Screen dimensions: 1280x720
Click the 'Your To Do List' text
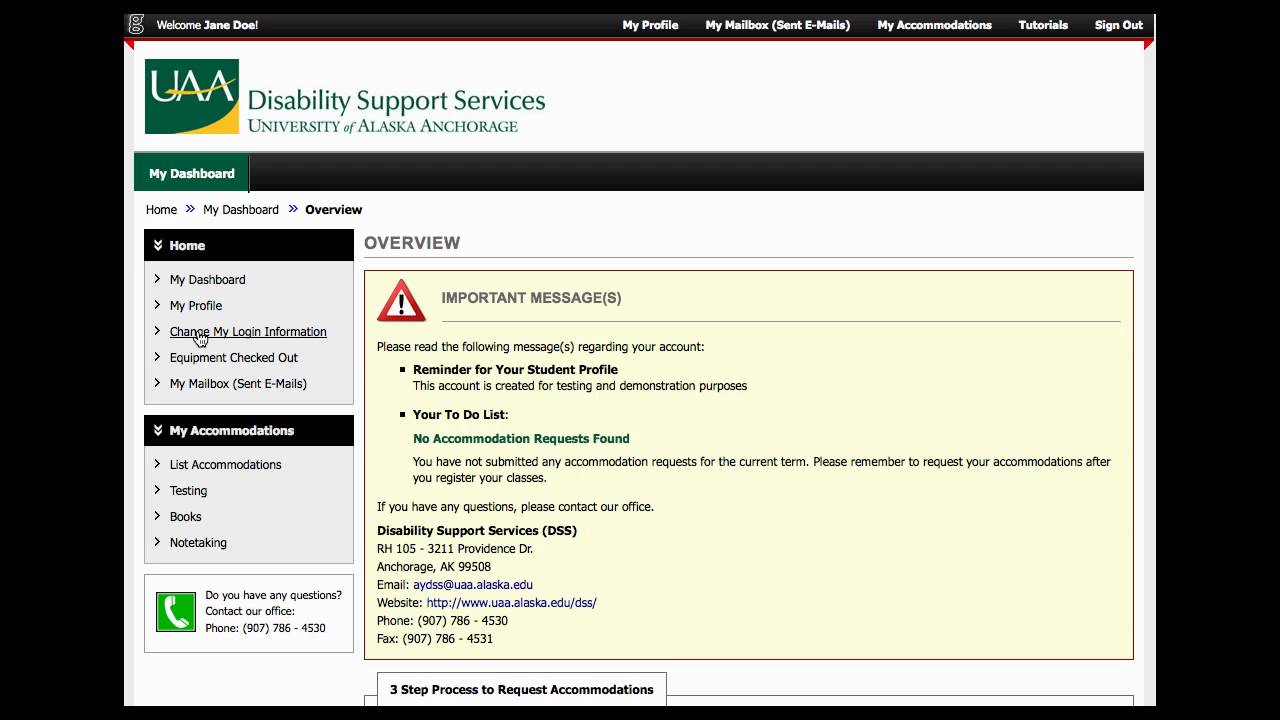(459, 414)
